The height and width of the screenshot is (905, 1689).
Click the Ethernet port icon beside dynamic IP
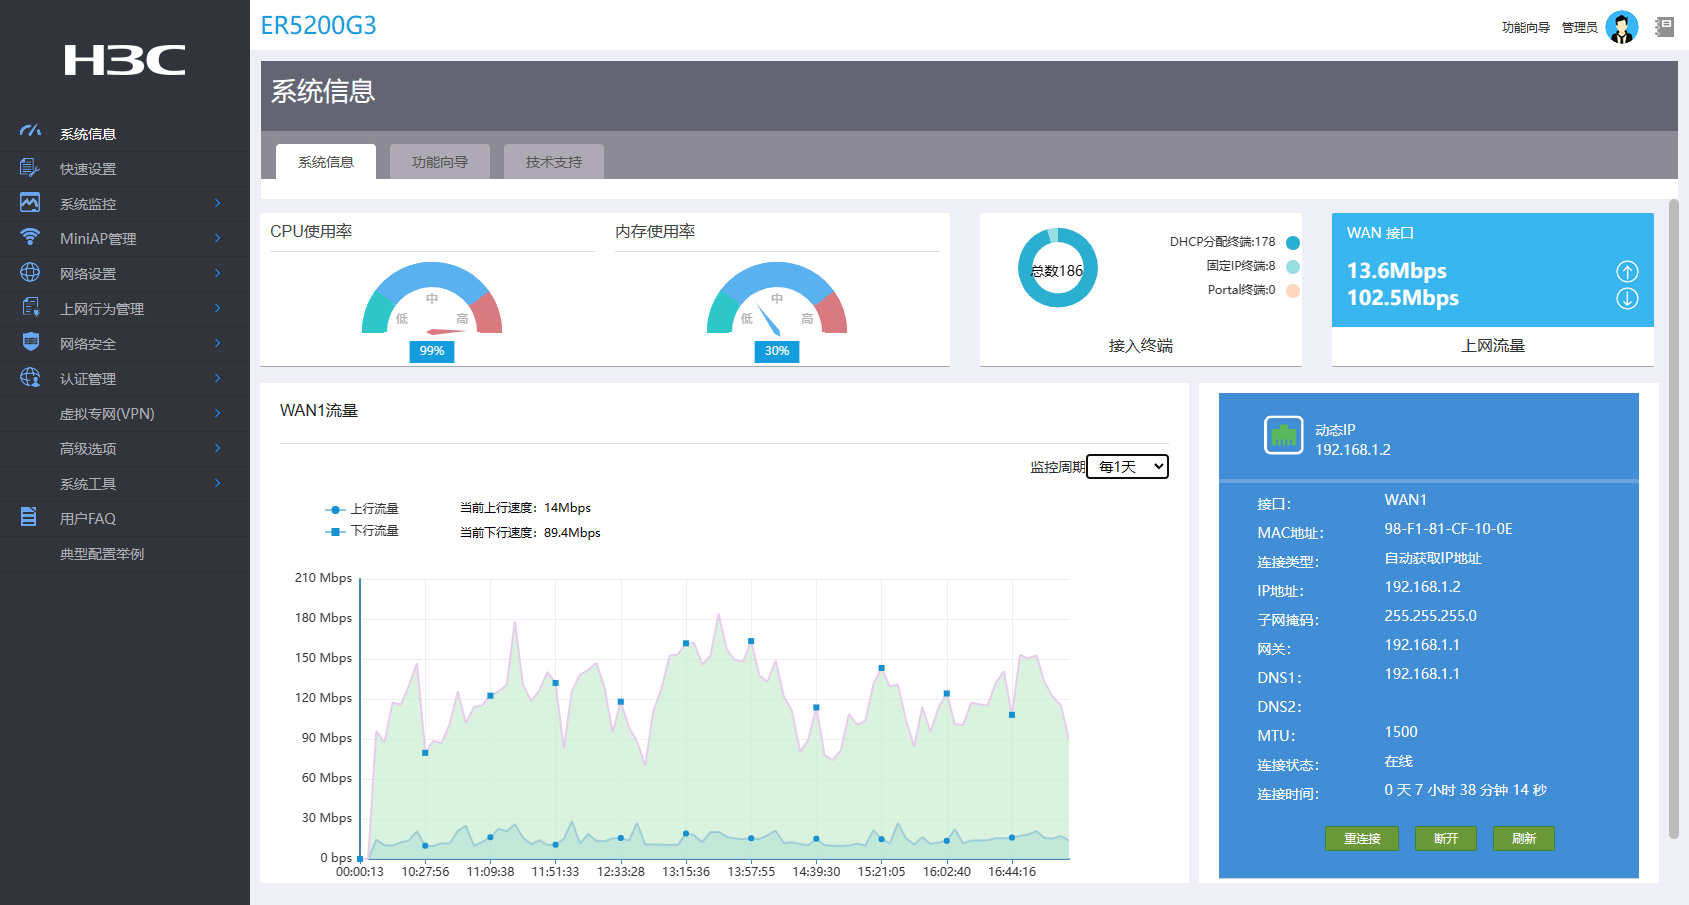pos(1283,435)
